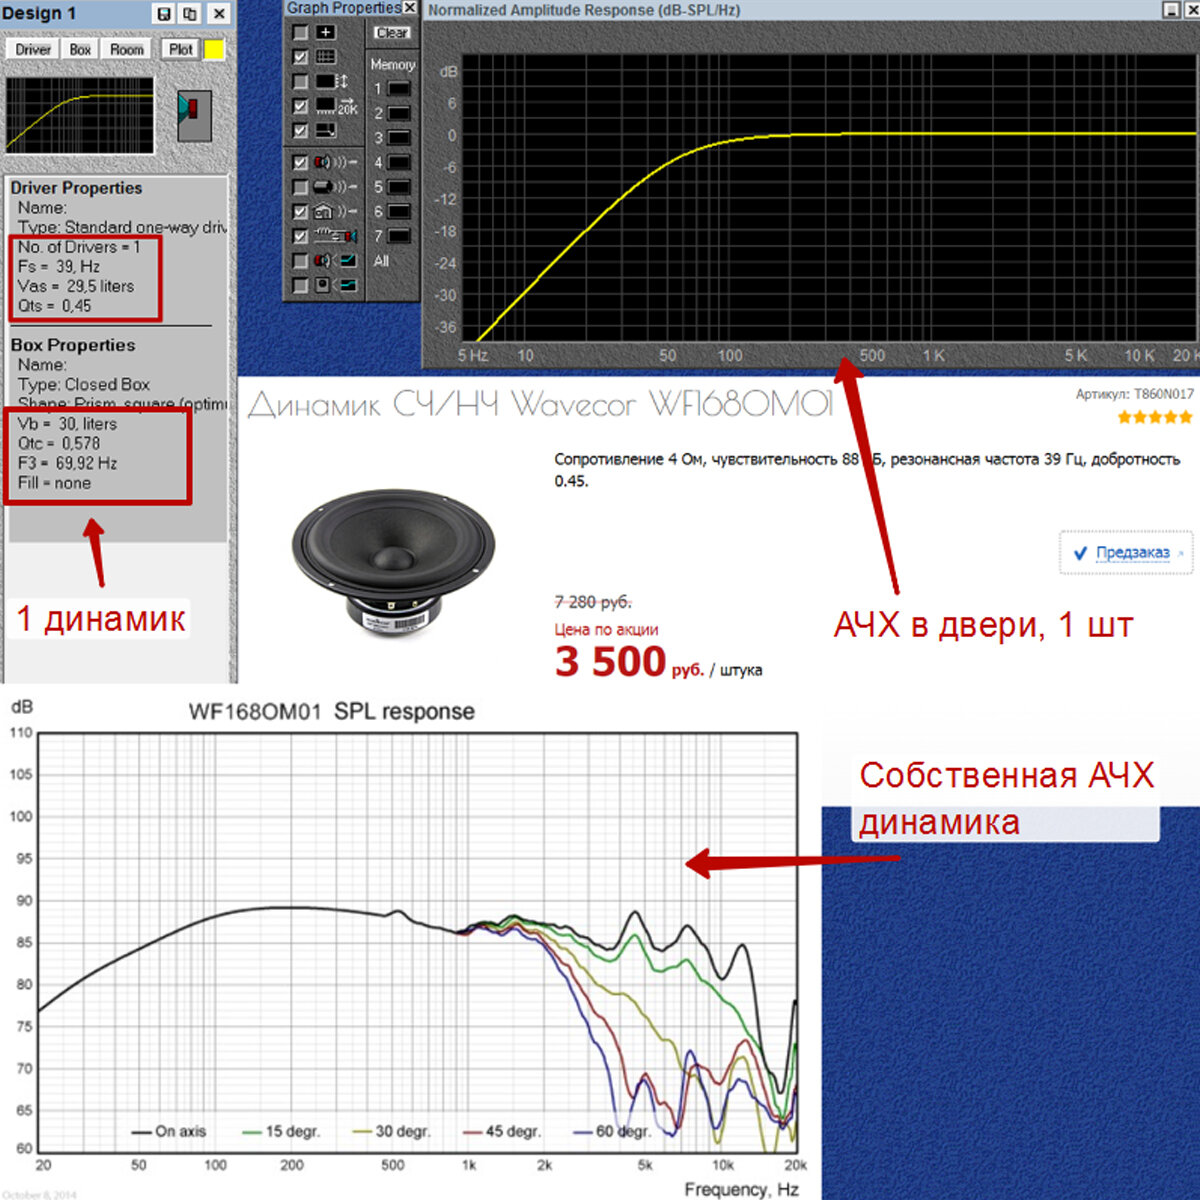Uncheck the 20K frequency range checkbox
Viewport: 1200px width, 1200px height.
coord(300,106)
